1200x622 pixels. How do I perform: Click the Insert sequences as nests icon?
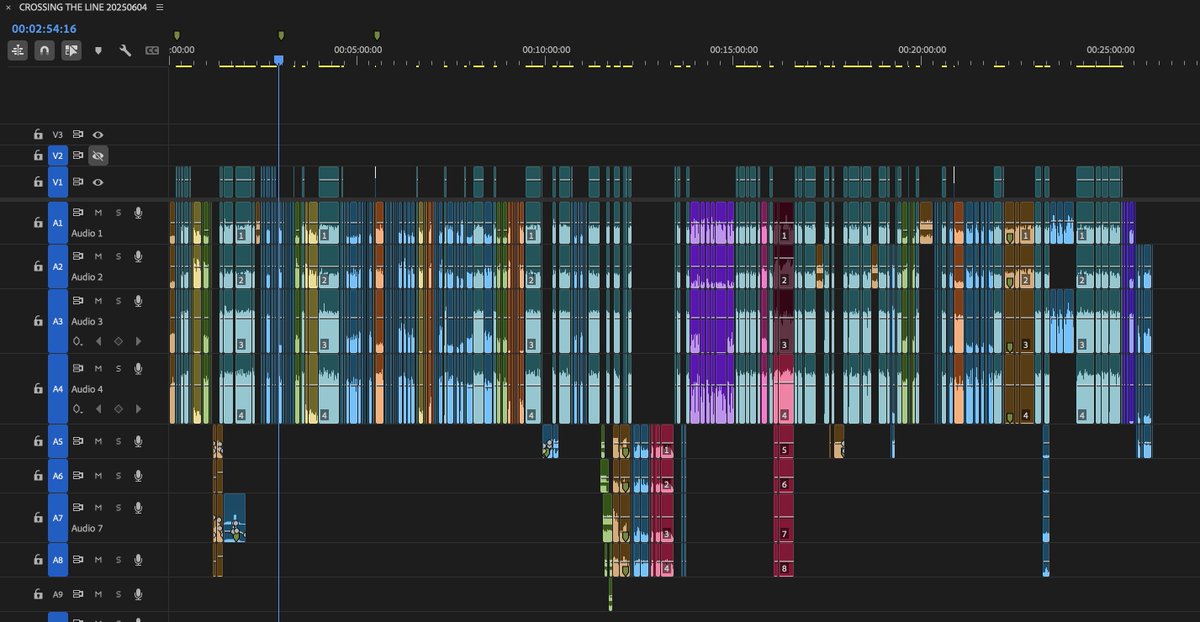pyautogui.click(x=17, y=50)
